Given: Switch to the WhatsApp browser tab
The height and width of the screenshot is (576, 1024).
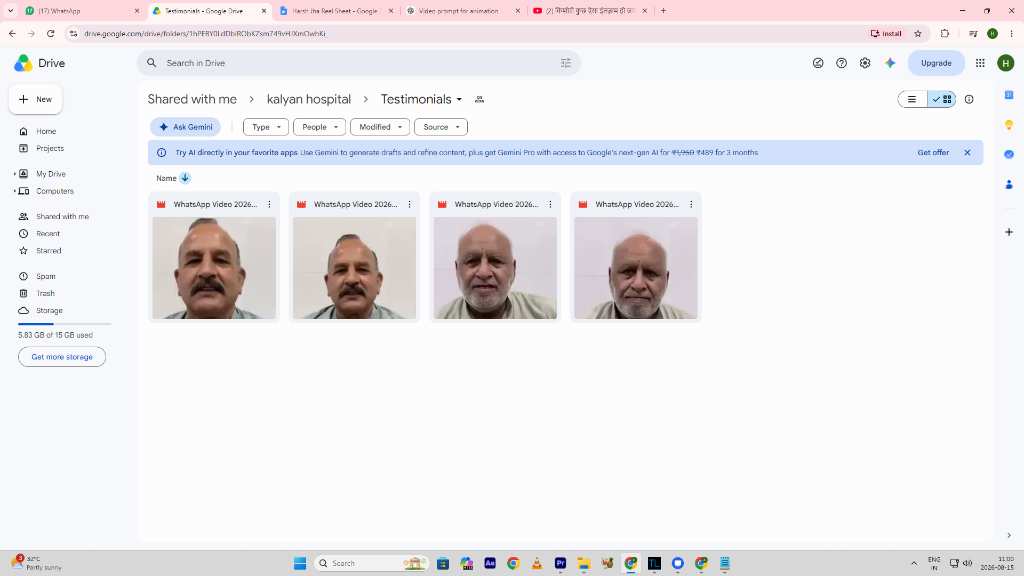Looking at the screenshot, I should 78,11.
